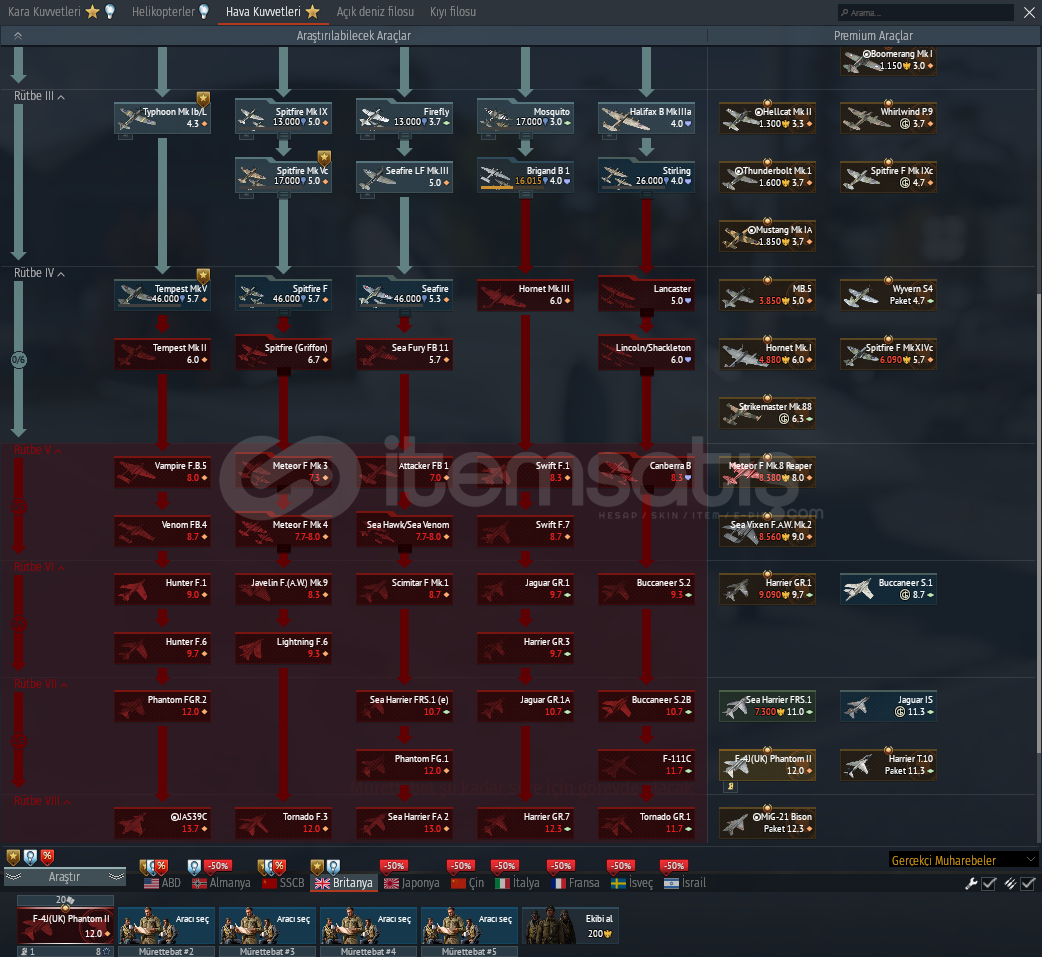Select the Mosquito aircraft card

point(526,118)
